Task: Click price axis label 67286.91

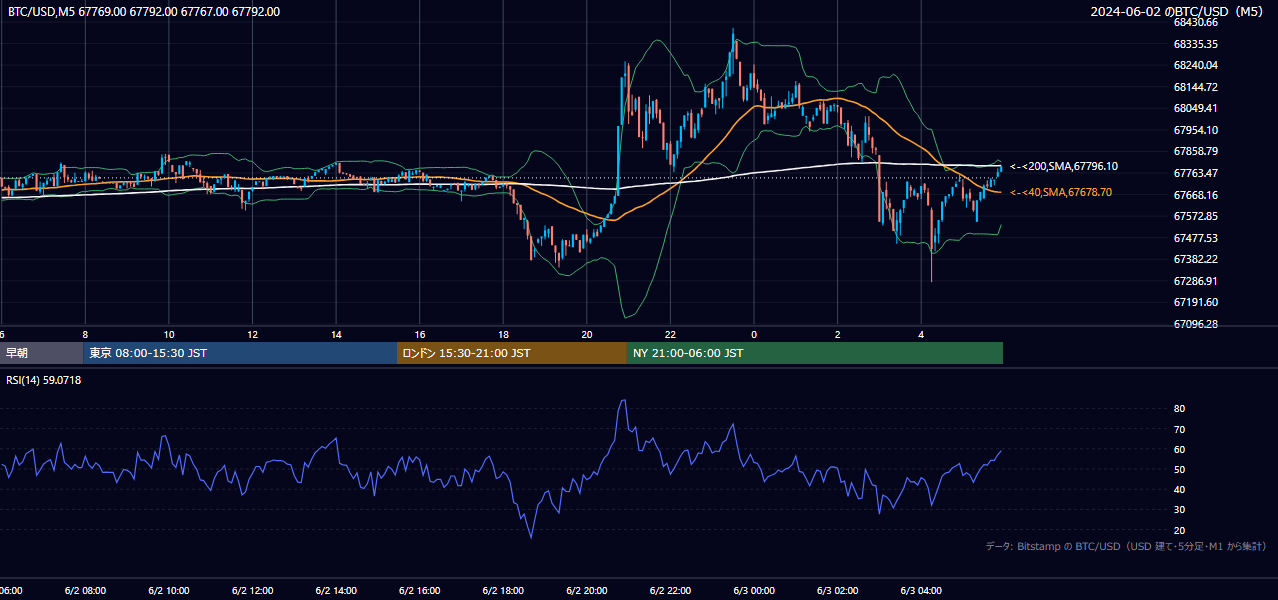Action: [x=1195, y=281]
